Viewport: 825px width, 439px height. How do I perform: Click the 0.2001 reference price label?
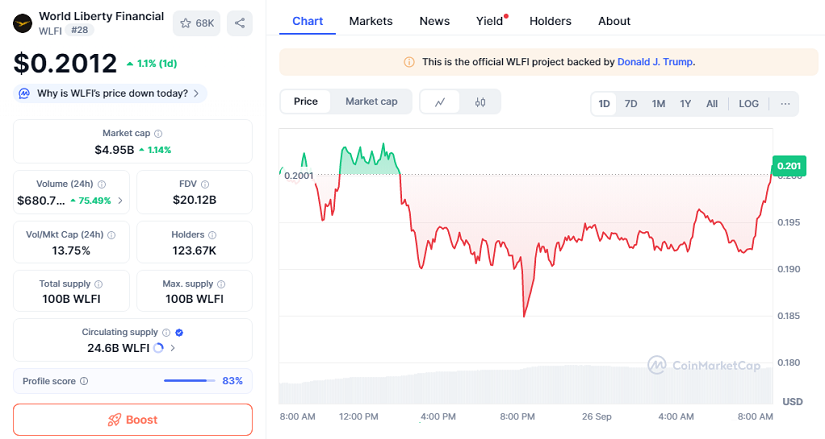click(x=299, y=176)
